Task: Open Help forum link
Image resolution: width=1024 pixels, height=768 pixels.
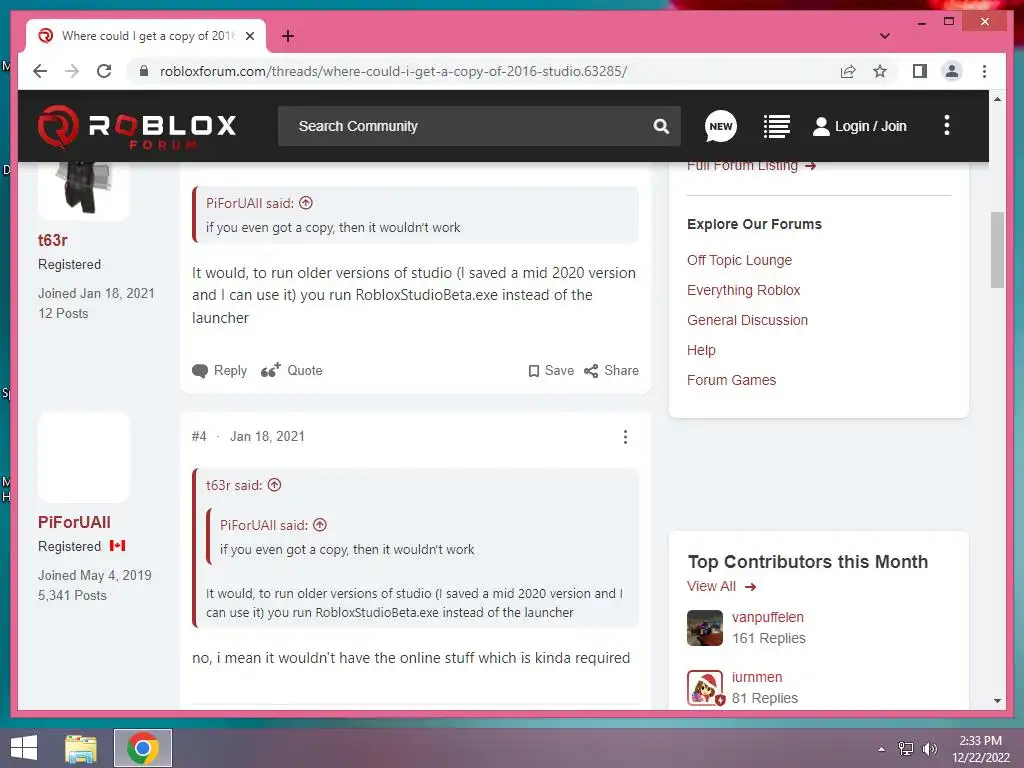Action: point(701,350)
